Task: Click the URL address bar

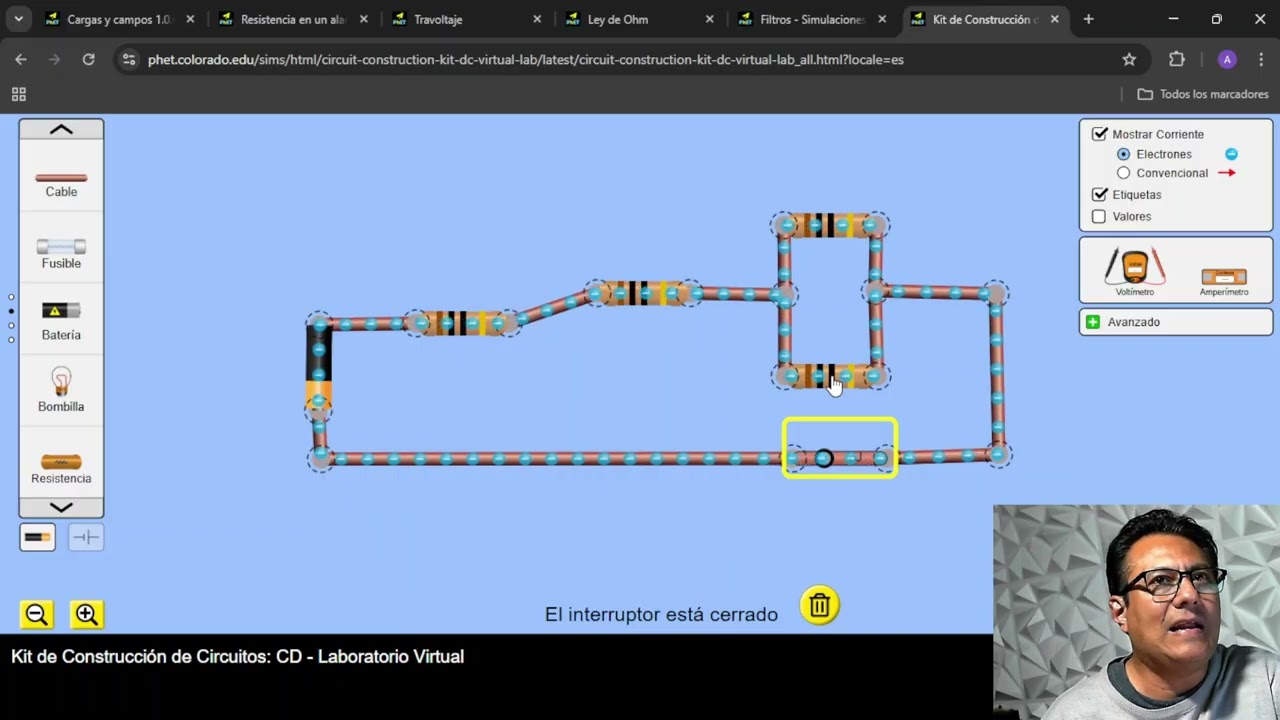Action: pyautogui.click(x=630, y=59)
